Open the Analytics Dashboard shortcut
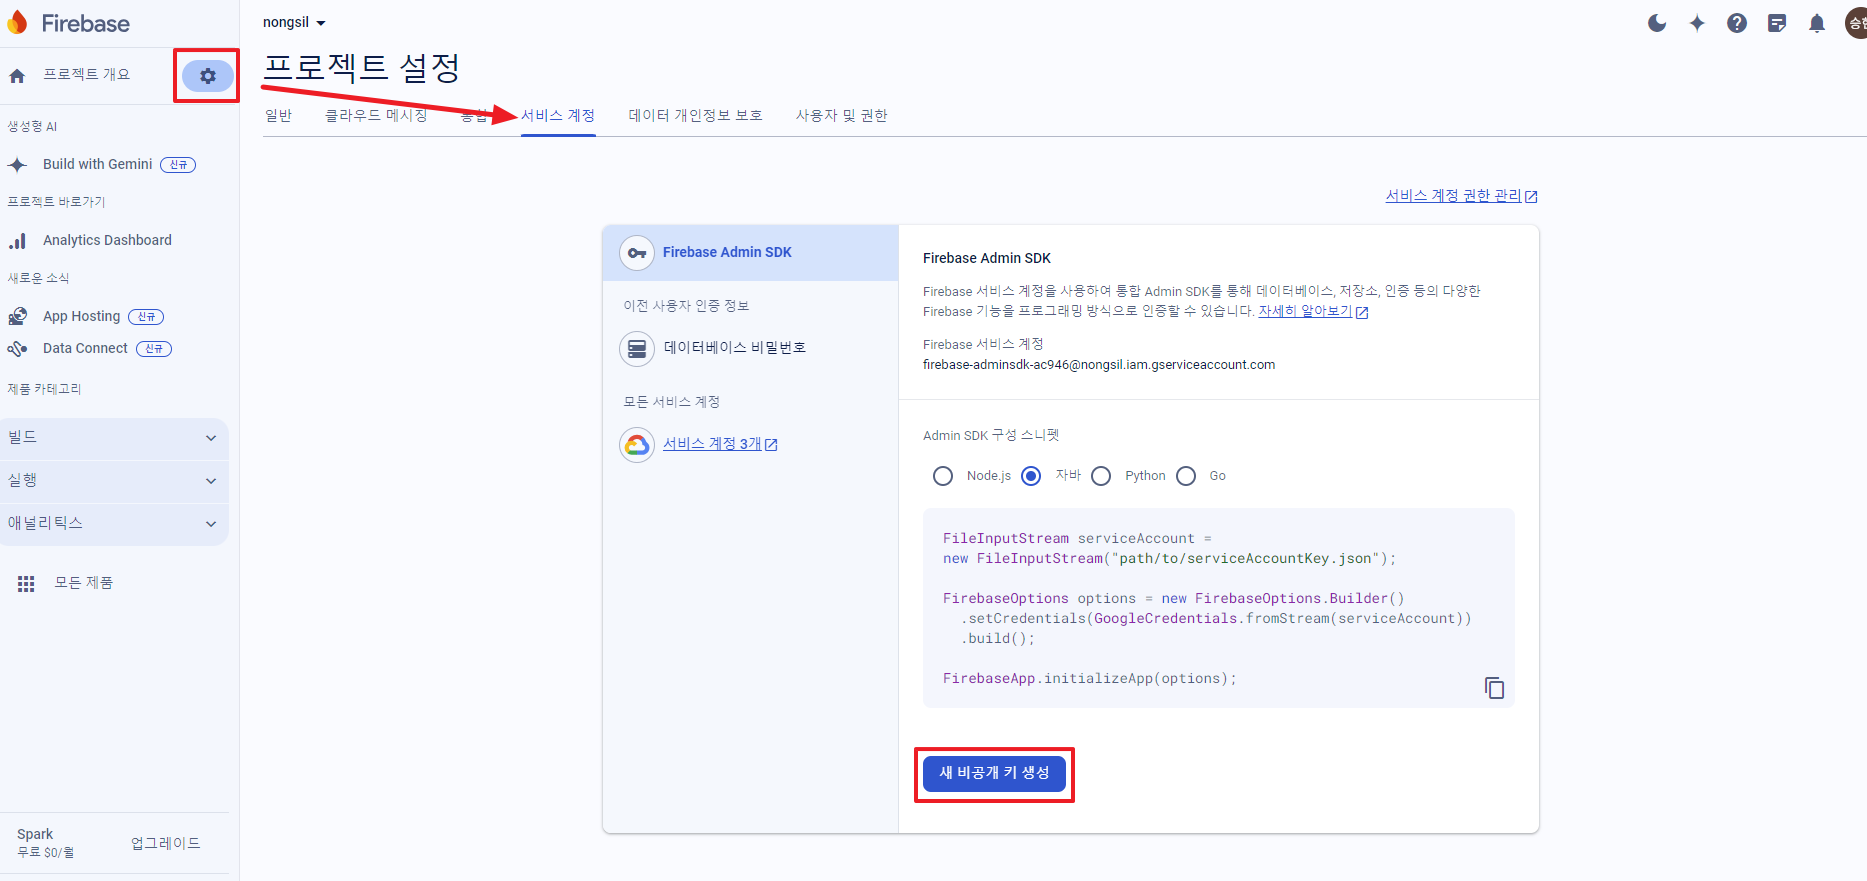The height and width of the screenshot is (881, 1867). (x=107, y=241)
